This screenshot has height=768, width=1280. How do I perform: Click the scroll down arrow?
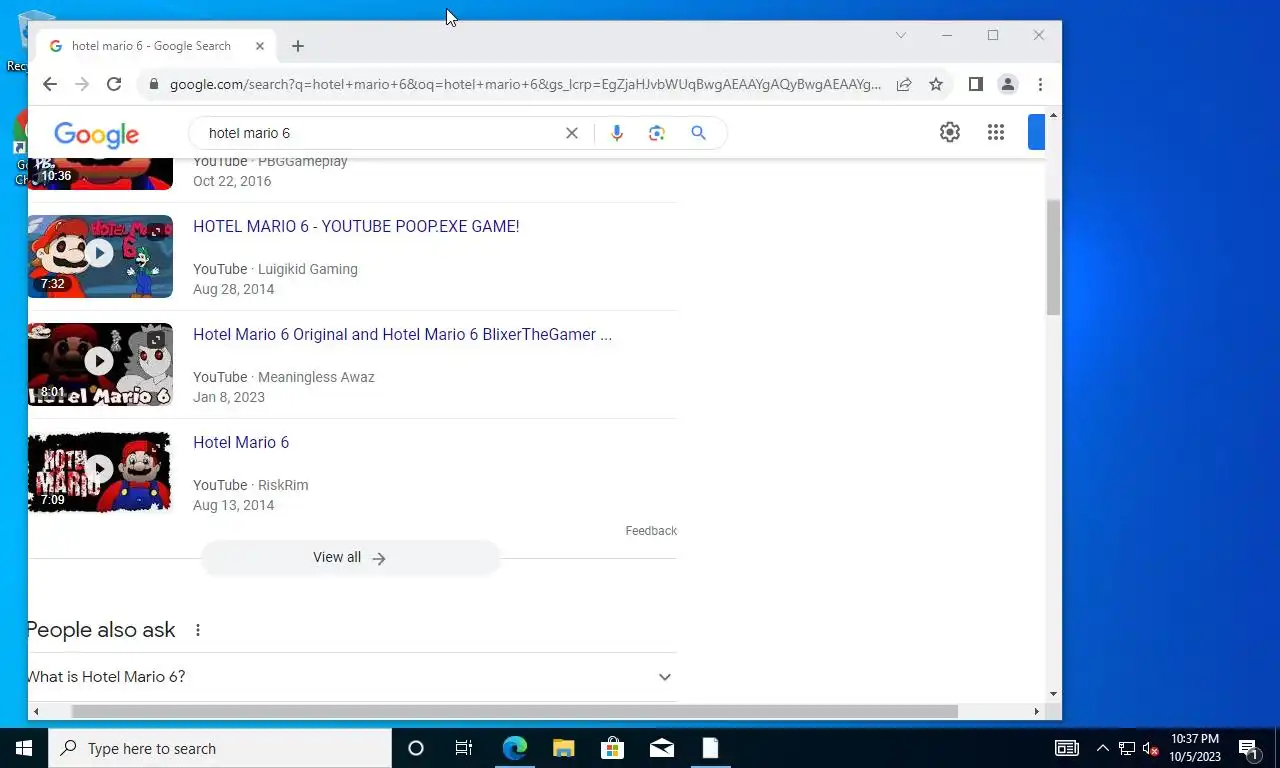pyautogui.click(x=1053, y=694)
